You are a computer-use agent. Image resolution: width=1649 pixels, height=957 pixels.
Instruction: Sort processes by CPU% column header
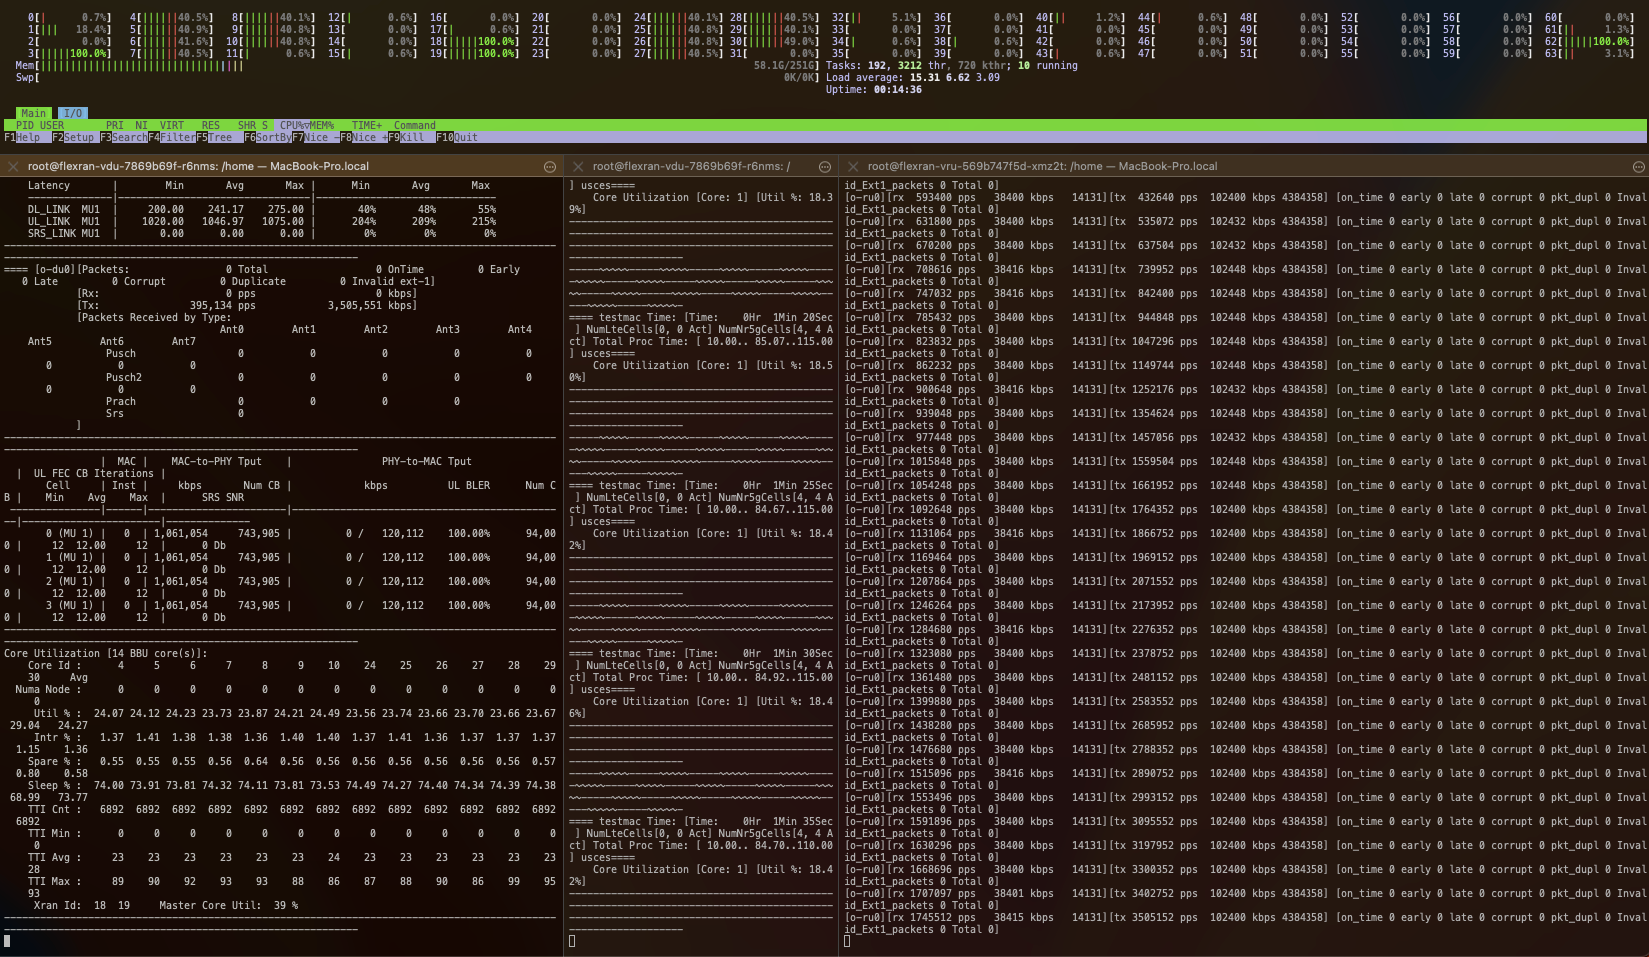pos(294,126)
